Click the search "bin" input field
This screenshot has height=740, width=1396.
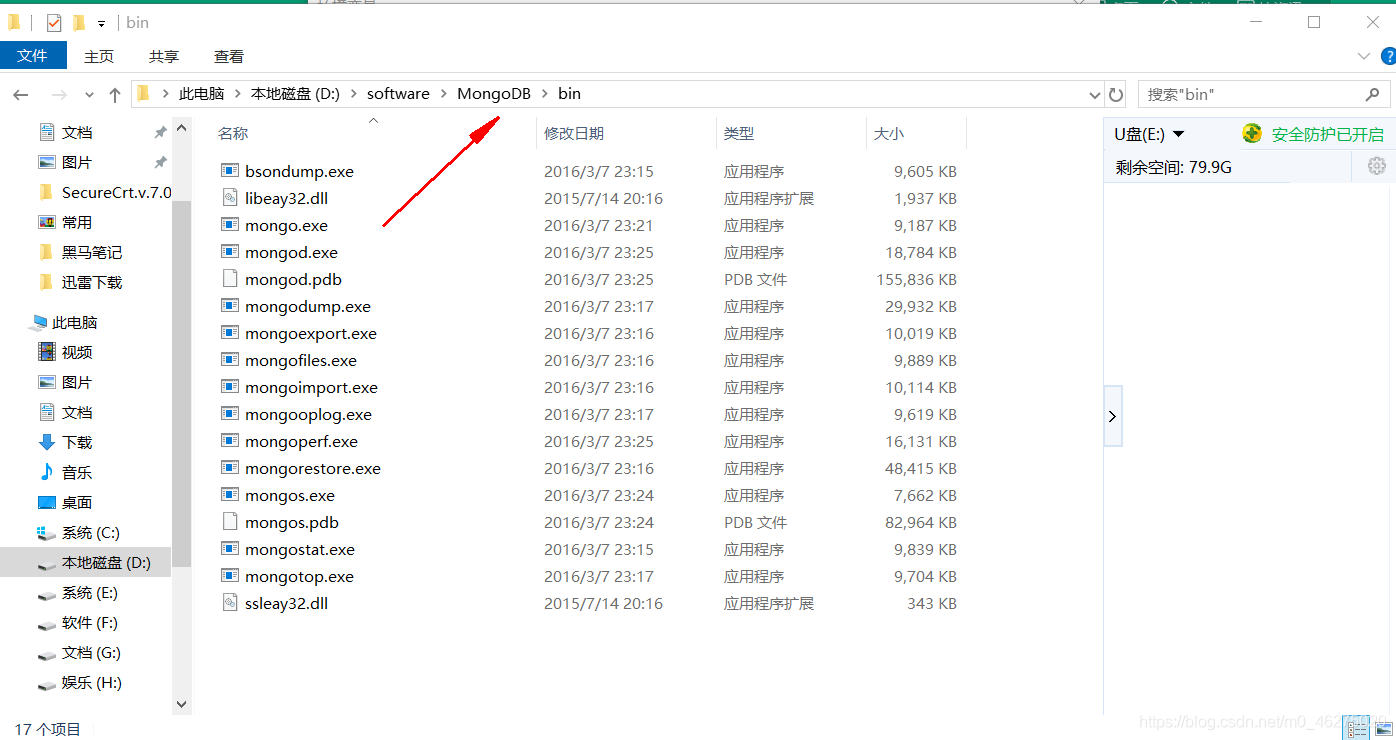[1250, 94]
